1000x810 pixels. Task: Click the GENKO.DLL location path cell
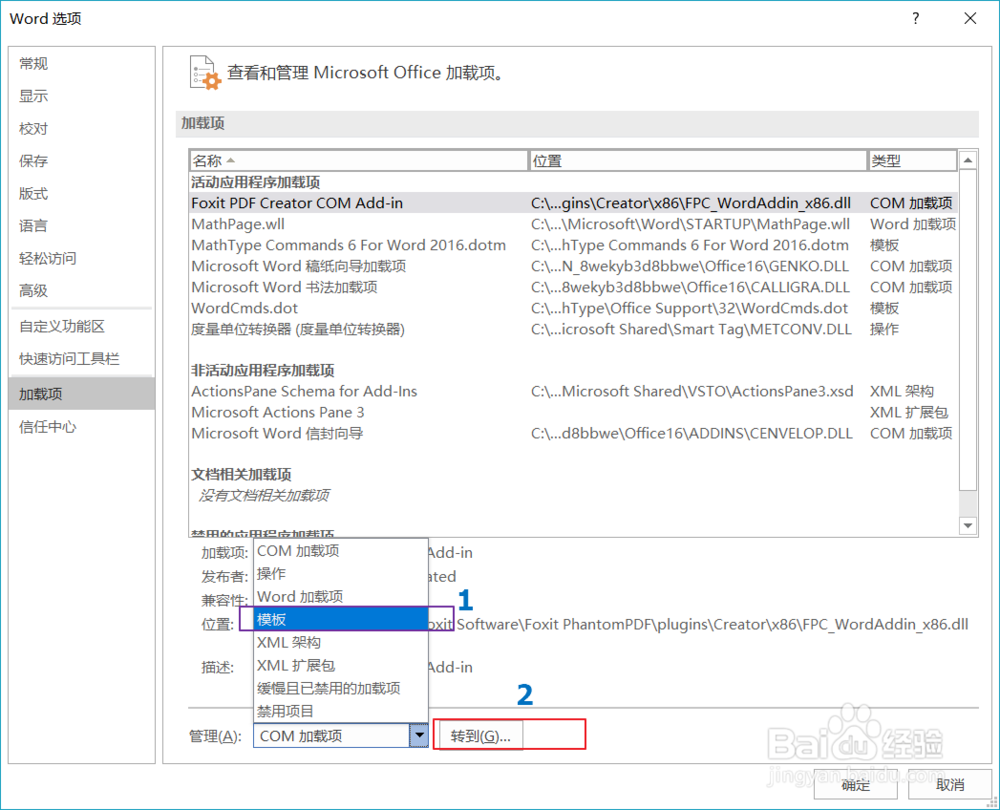pos(689,266)
